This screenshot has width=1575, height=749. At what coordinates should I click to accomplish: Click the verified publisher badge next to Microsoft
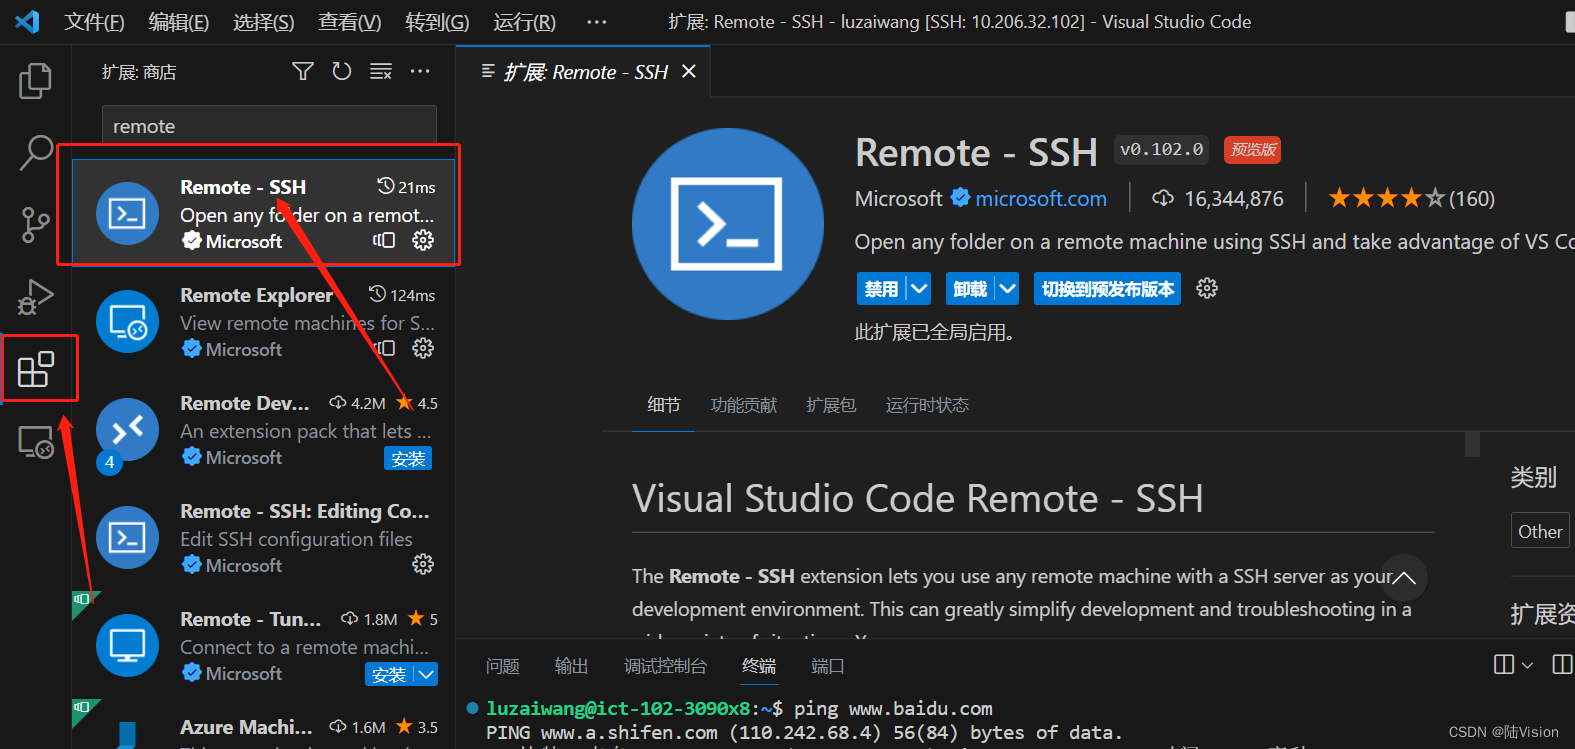[x=960, y=198]
